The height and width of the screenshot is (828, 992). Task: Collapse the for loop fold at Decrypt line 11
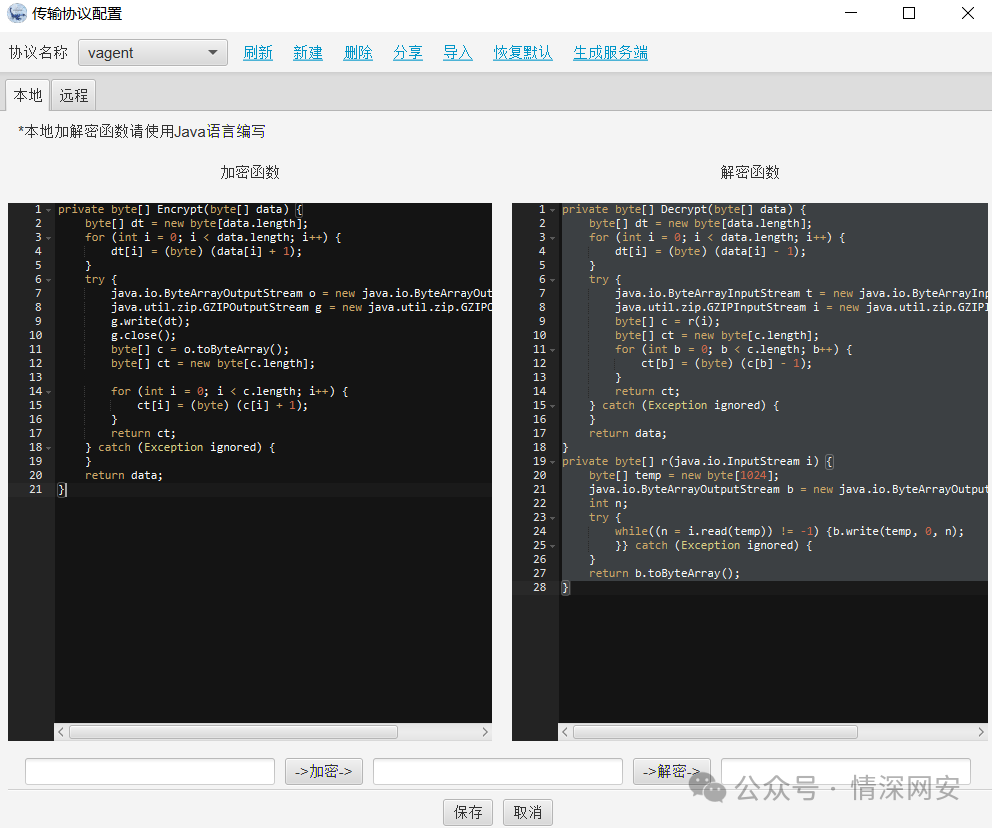point(552,350)
